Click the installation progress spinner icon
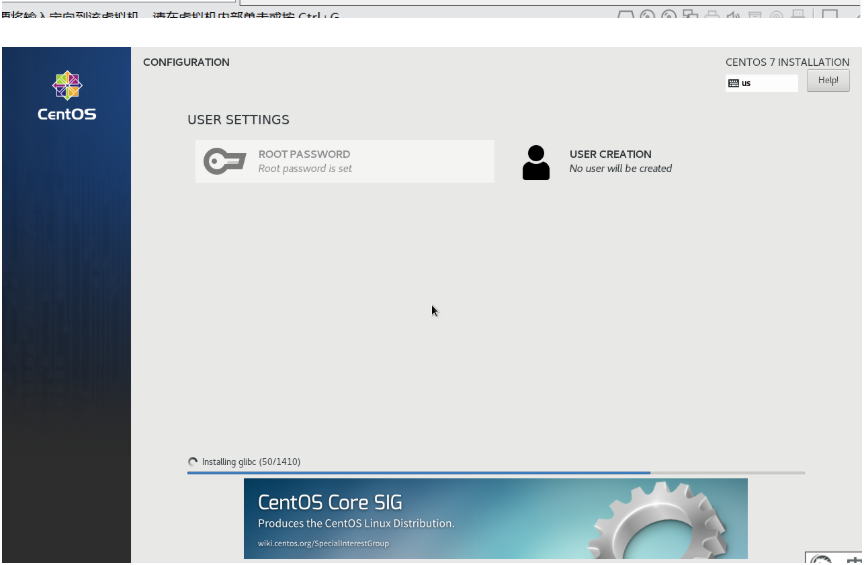This screenshot has width=865, height=565. pos(193,462)
